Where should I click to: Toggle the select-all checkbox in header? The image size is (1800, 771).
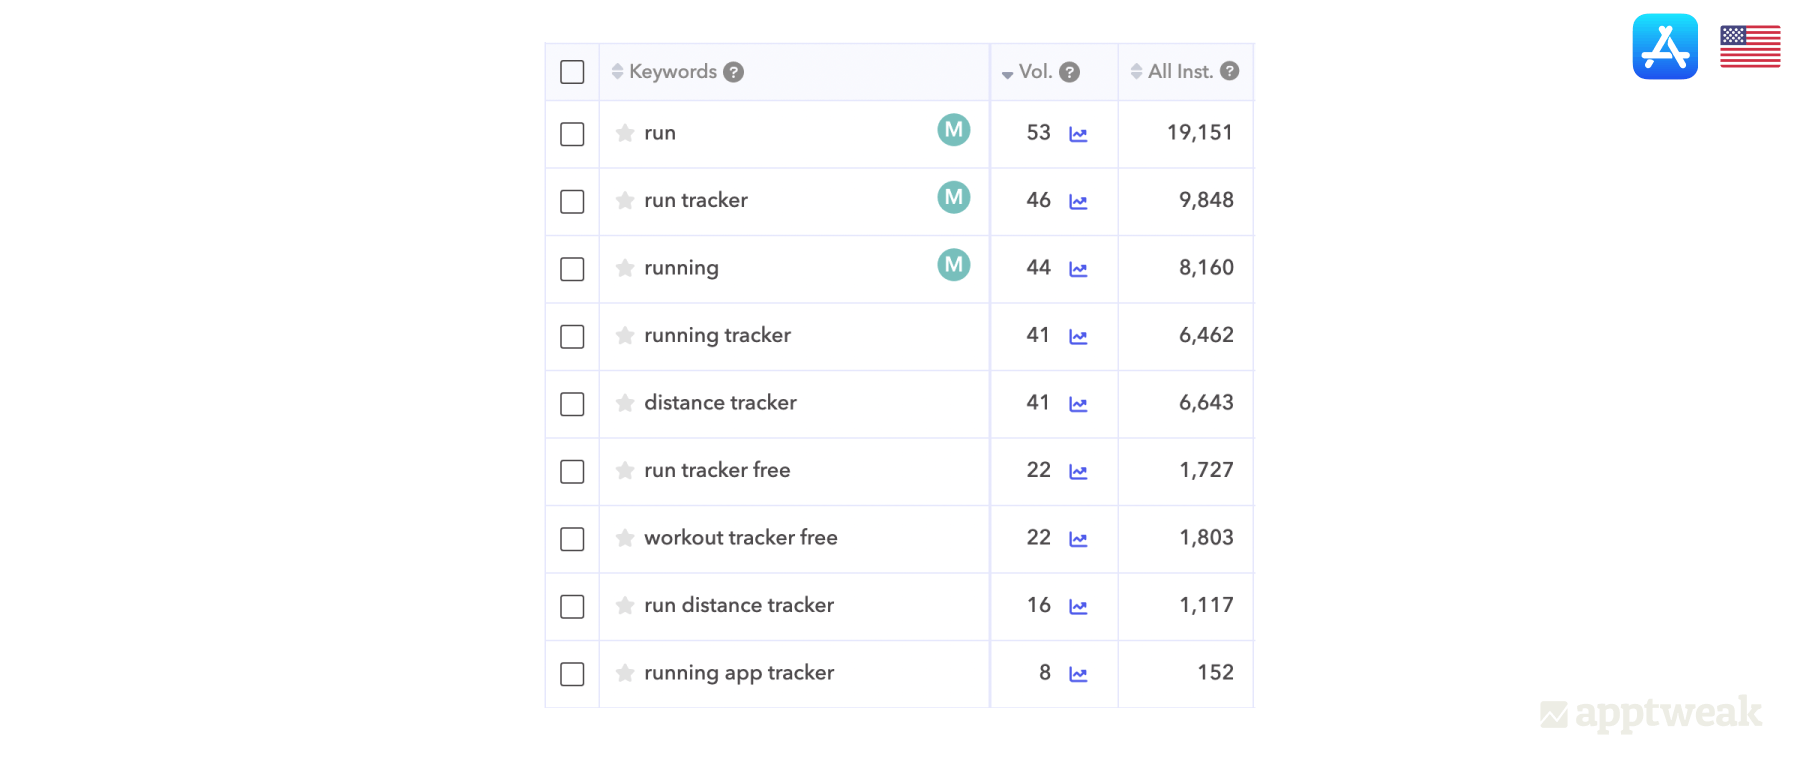(x=572, y=72)
